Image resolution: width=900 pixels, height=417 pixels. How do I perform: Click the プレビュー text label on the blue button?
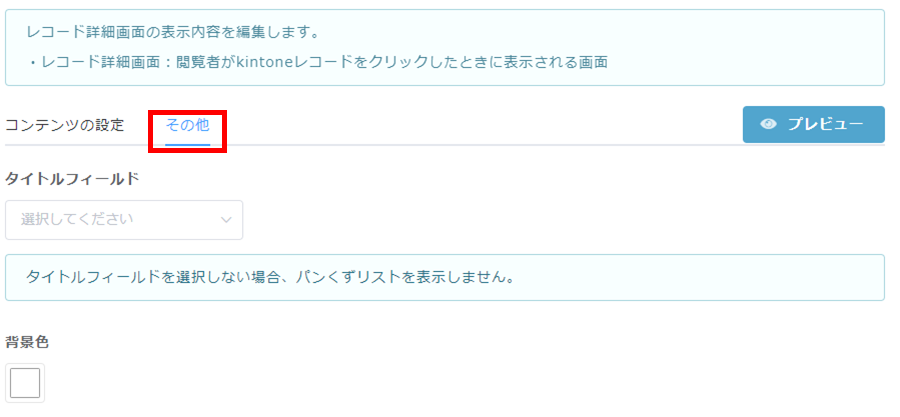click(x=825, y=124)
